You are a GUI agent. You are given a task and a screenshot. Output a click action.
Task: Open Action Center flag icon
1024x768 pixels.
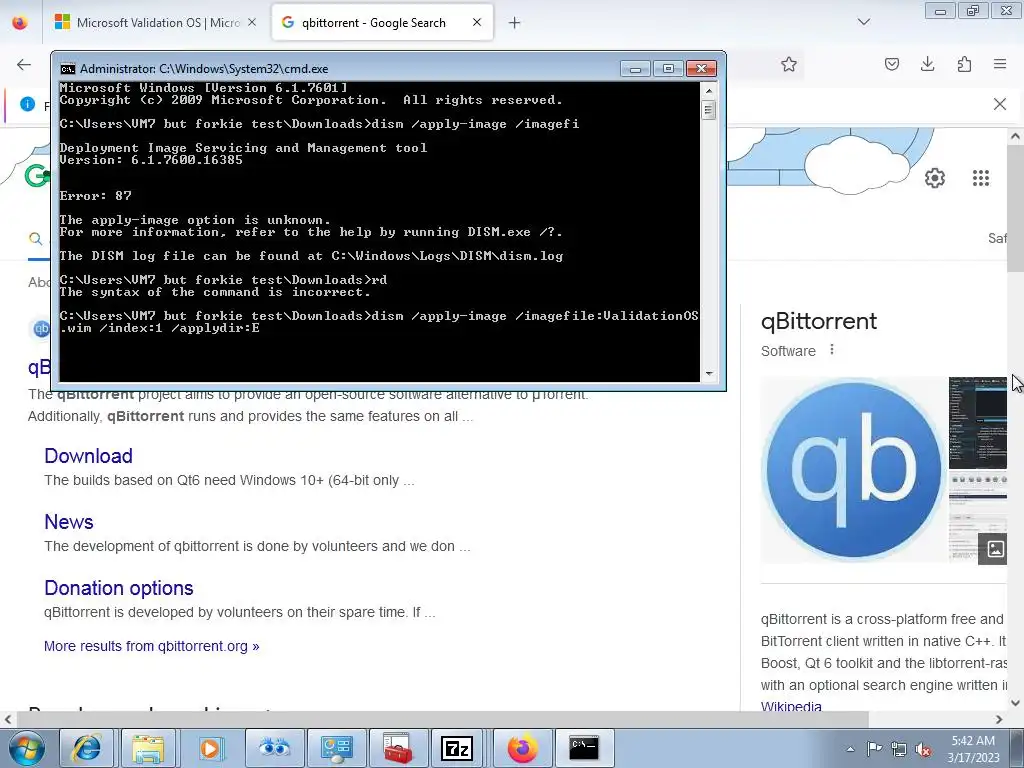(x=874, y=749)
